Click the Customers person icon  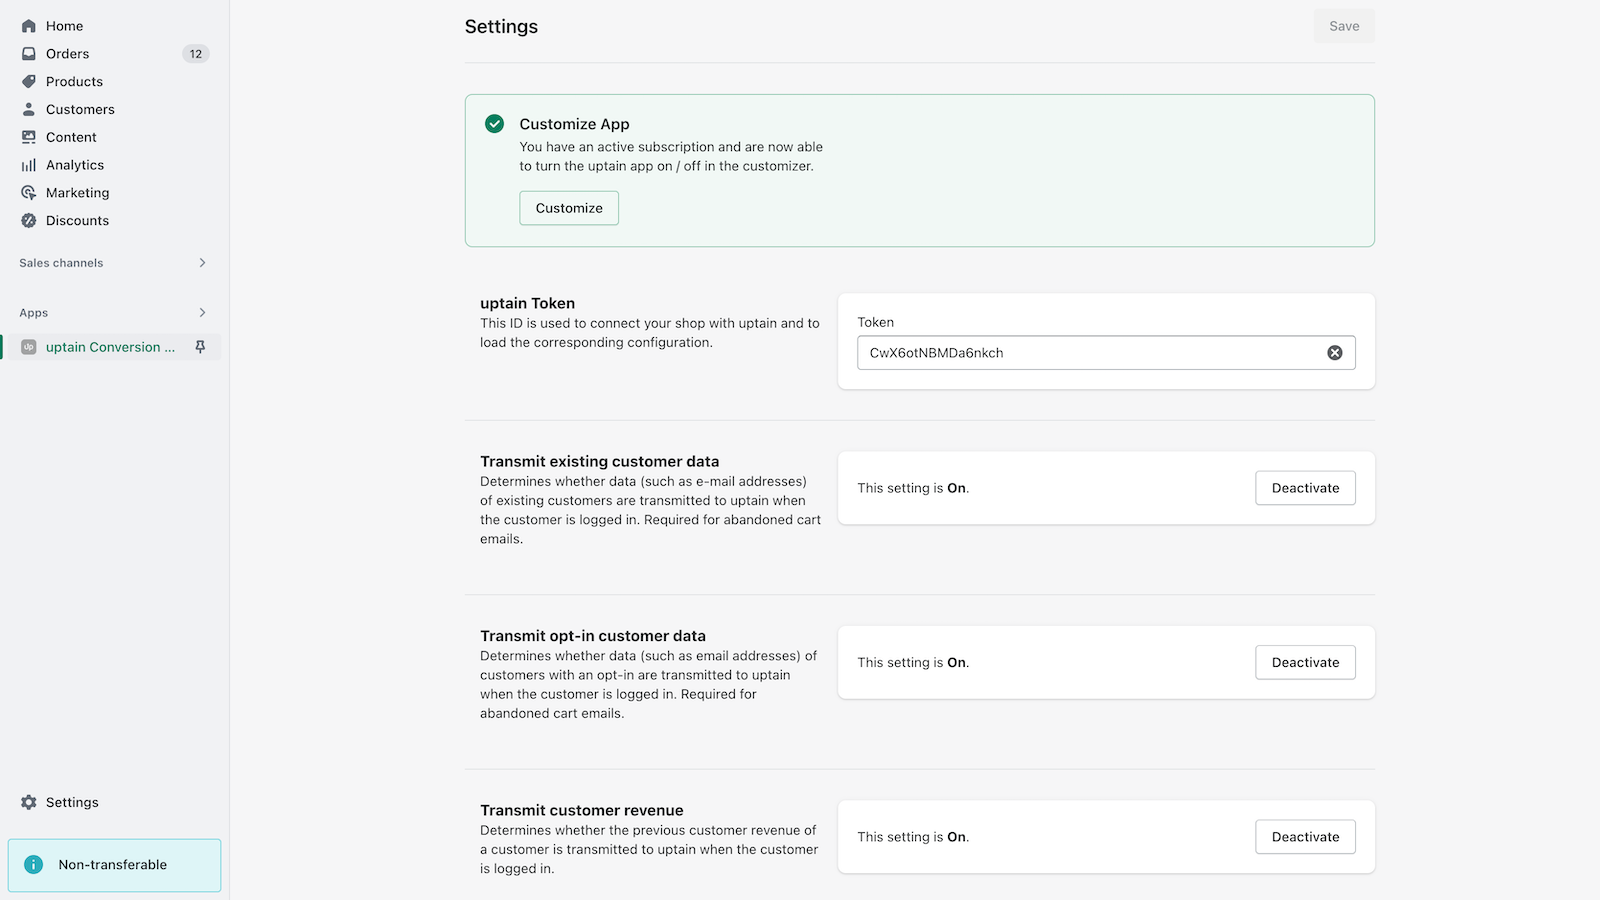[29, 110]
